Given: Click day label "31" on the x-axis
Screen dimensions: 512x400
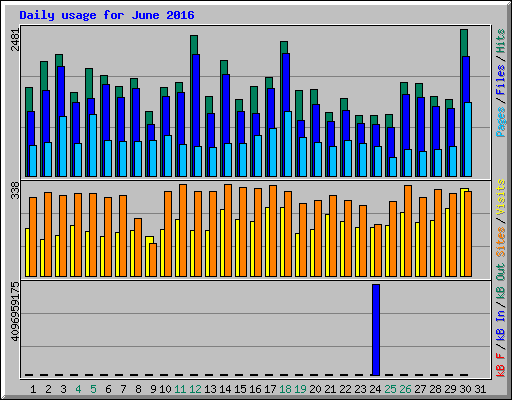Looking at the screenshot, I should point(480,389).
